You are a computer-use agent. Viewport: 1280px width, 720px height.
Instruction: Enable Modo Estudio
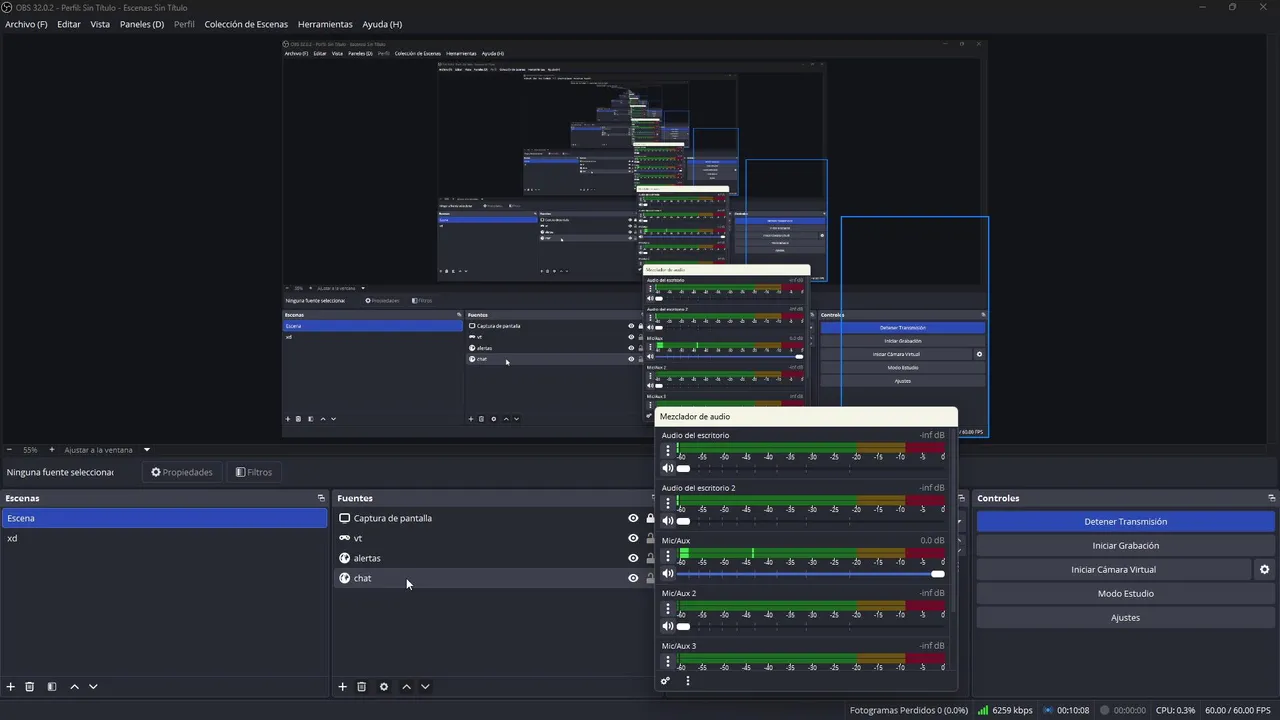point(1125,594)
